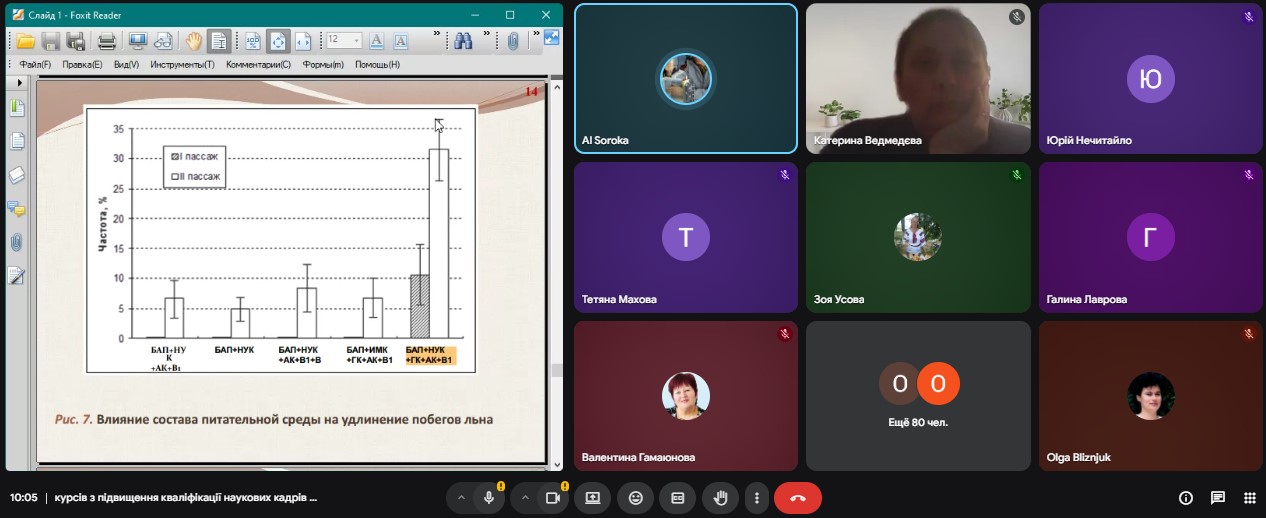Screen dimensions: 1266x518
Task: Click the Present screen button
Action: (x=592, y=497)
